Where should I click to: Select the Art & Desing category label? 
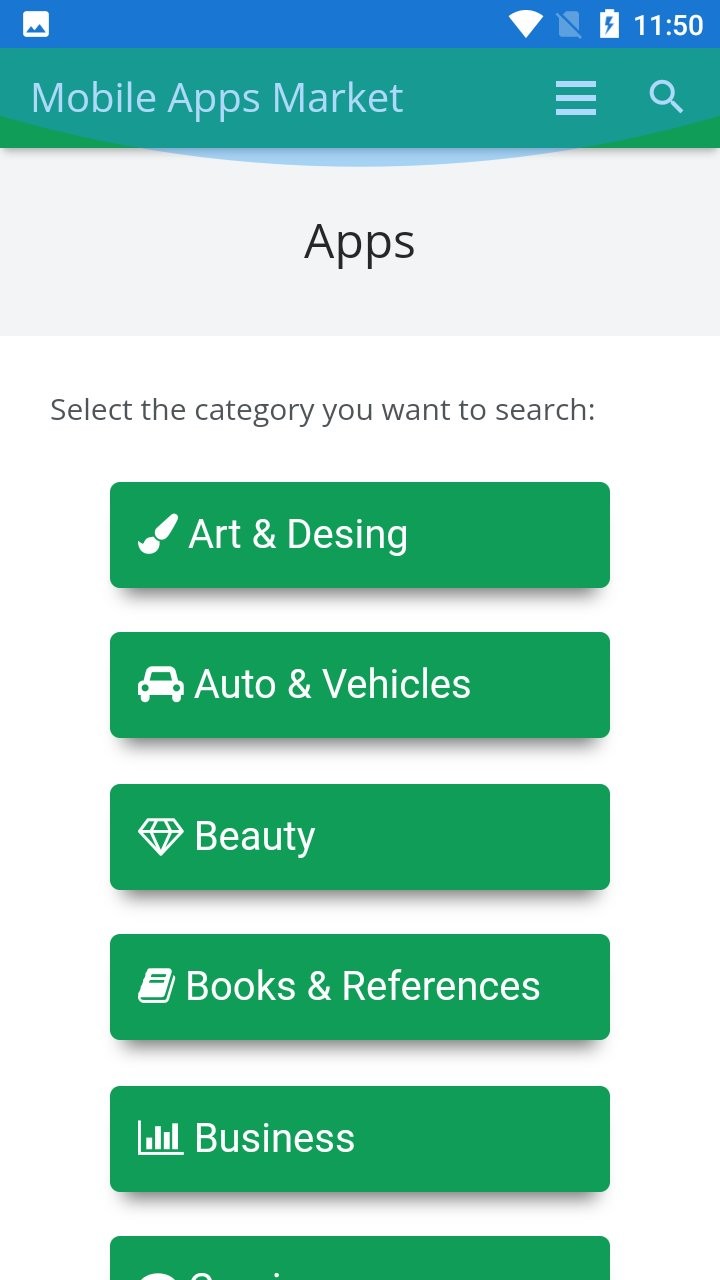[x=298, y=534]
